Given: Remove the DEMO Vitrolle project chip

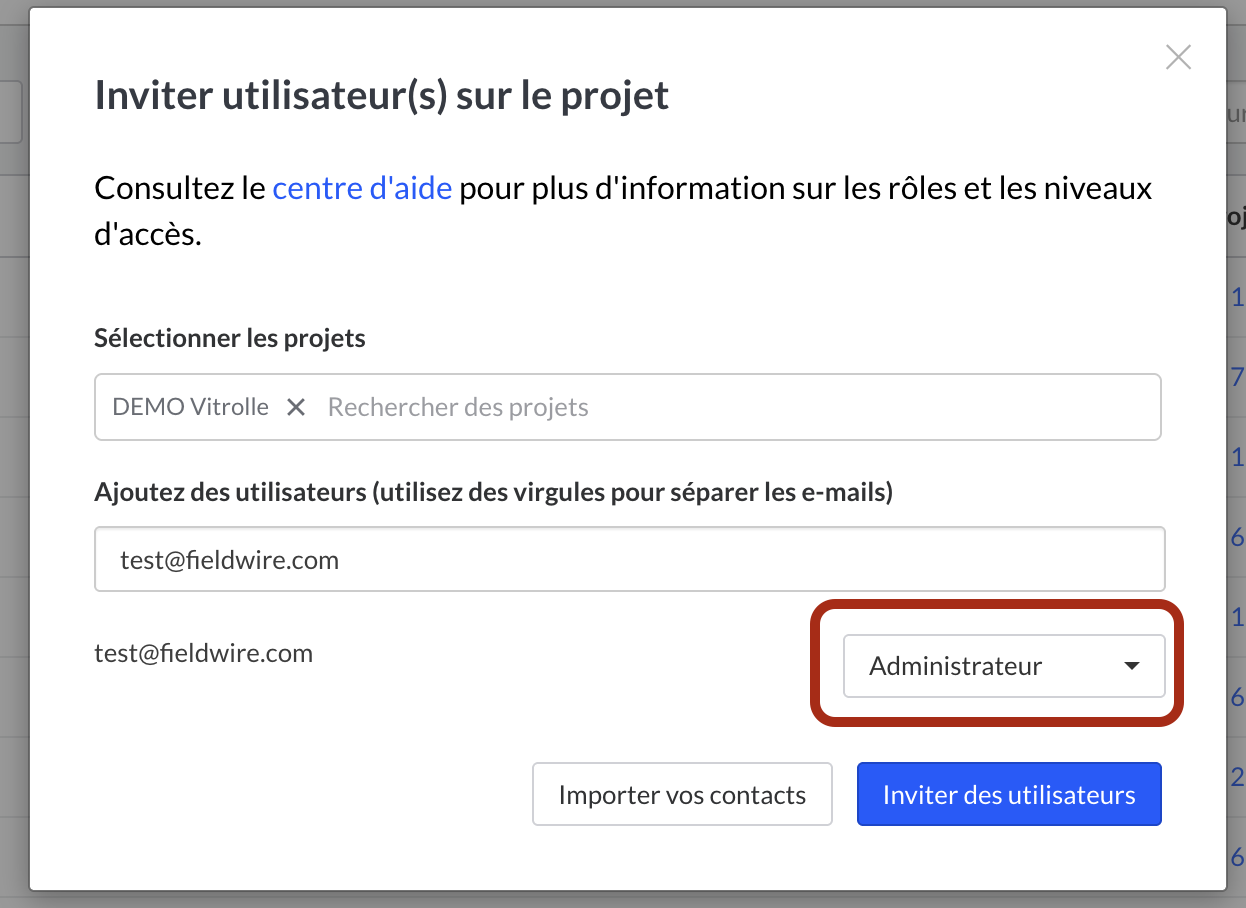Looking at the screenshot, I should click(x=296, y=407).
